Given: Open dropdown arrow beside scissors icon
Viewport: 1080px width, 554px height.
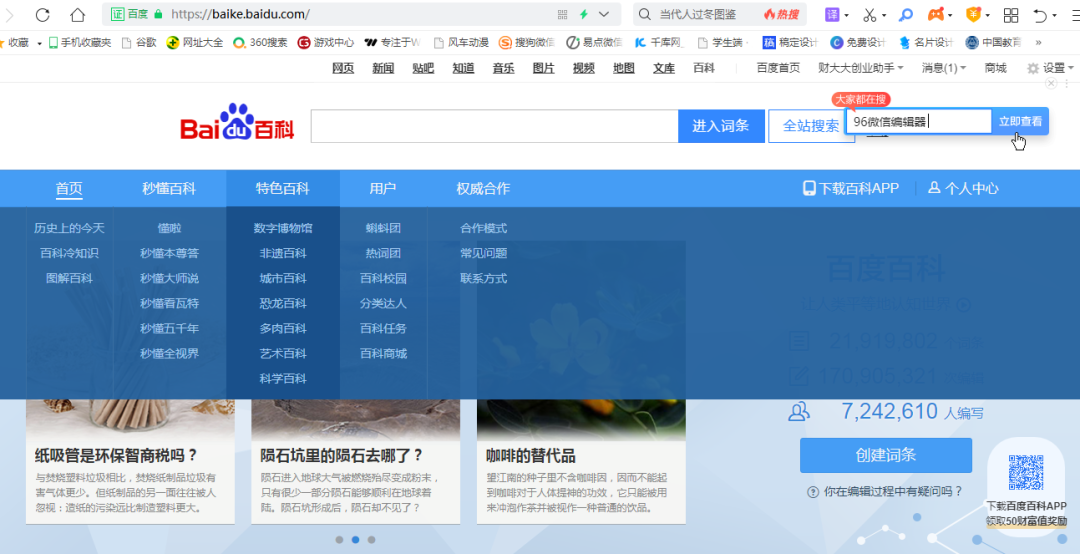Looking at the screenshot, I should (884, 15).
